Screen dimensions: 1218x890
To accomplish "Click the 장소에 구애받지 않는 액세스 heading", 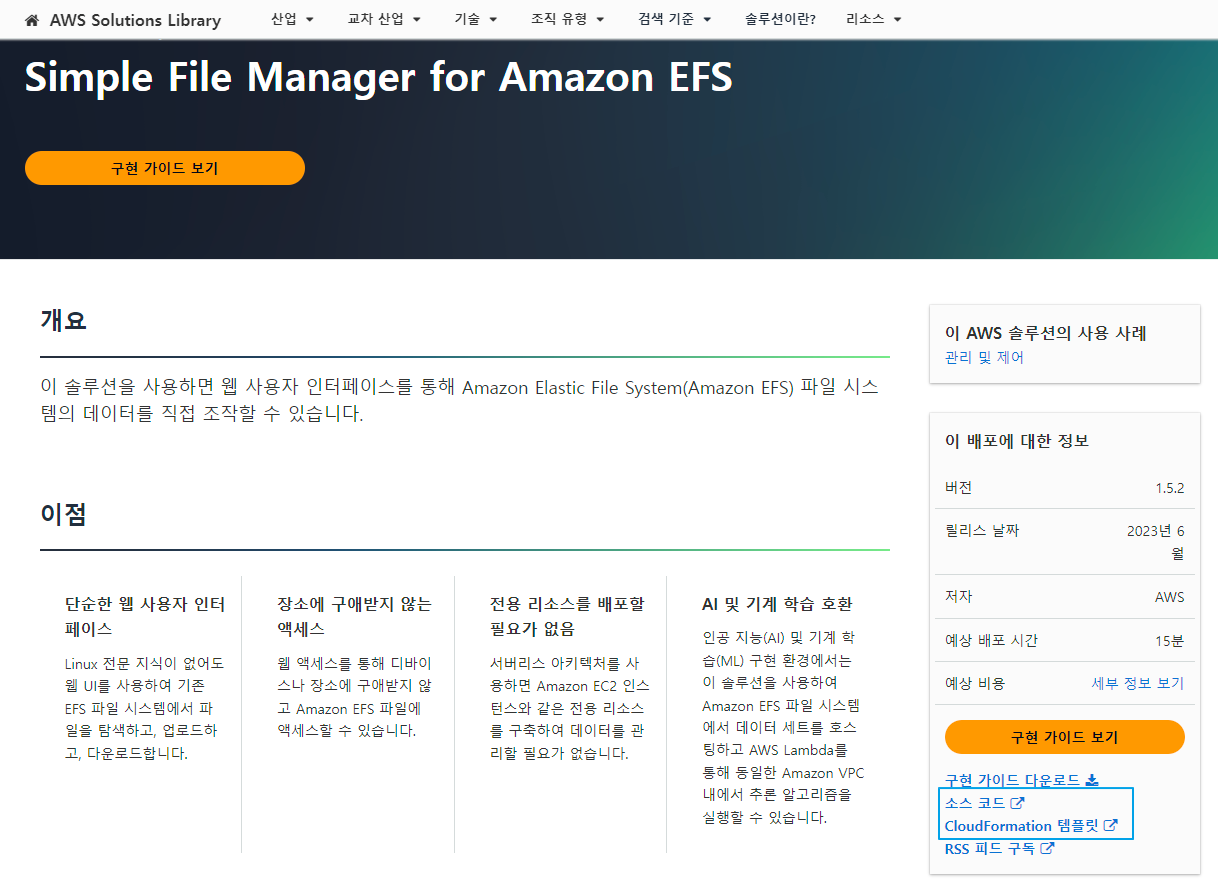I will point(354,617).
